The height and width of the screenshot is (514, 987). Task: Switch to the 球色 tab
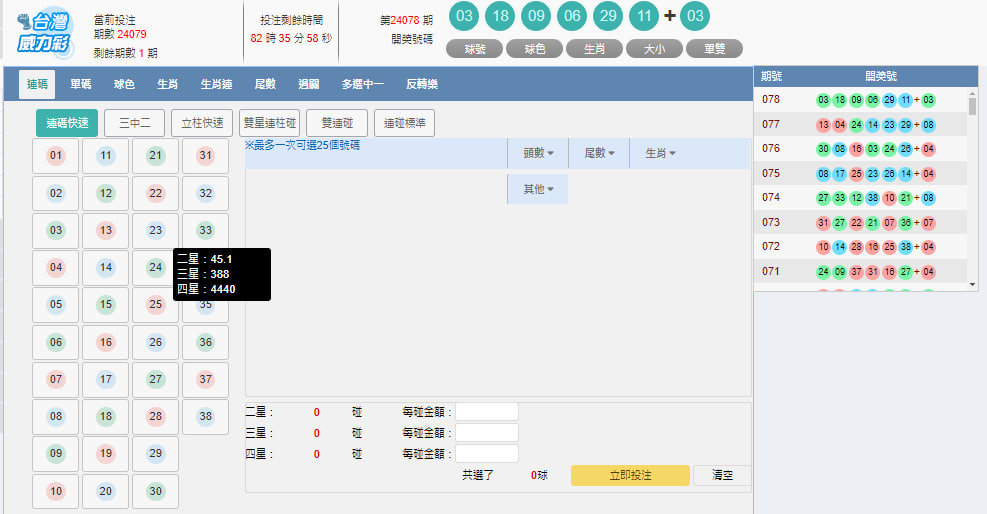click(x=124, y=84)
